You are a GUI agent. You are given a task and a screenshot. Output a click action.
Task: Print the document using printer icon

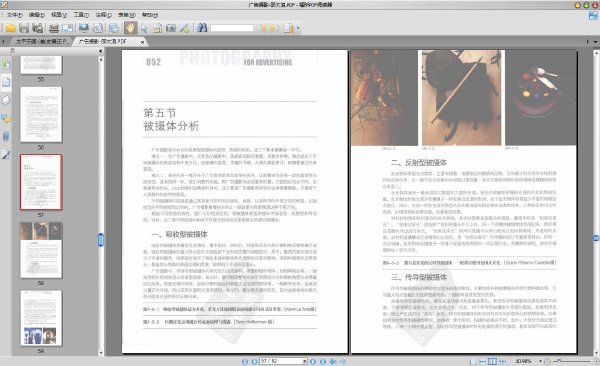(x=54, y=28)
